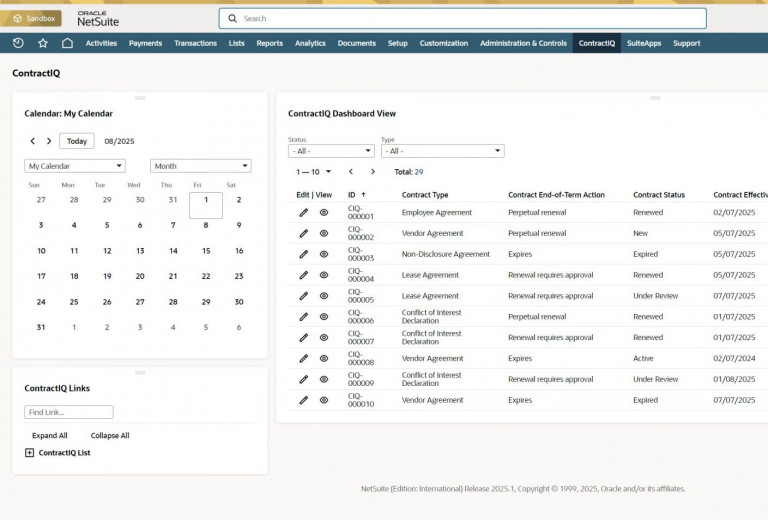View contract CIQ-000003 with eye icon

(x=324, y=254)
